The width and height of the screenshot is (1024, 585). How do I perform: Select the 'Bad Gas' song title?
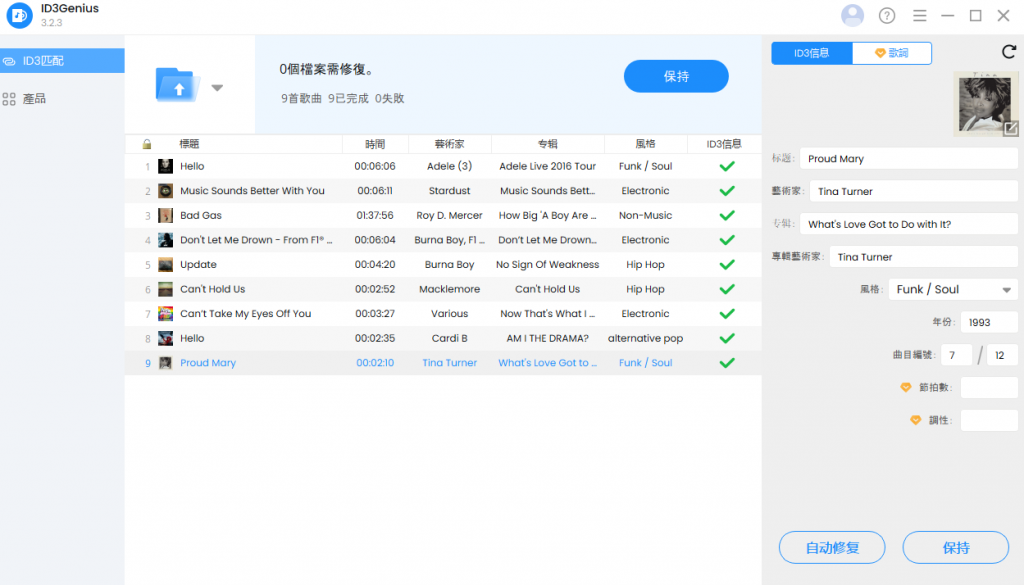pos(200,215)
